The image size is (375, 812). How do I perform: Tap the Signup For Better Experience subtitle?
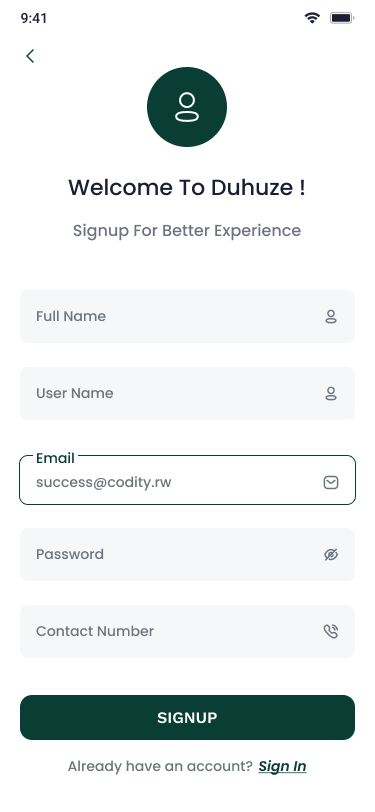click(x=187, y=230)
